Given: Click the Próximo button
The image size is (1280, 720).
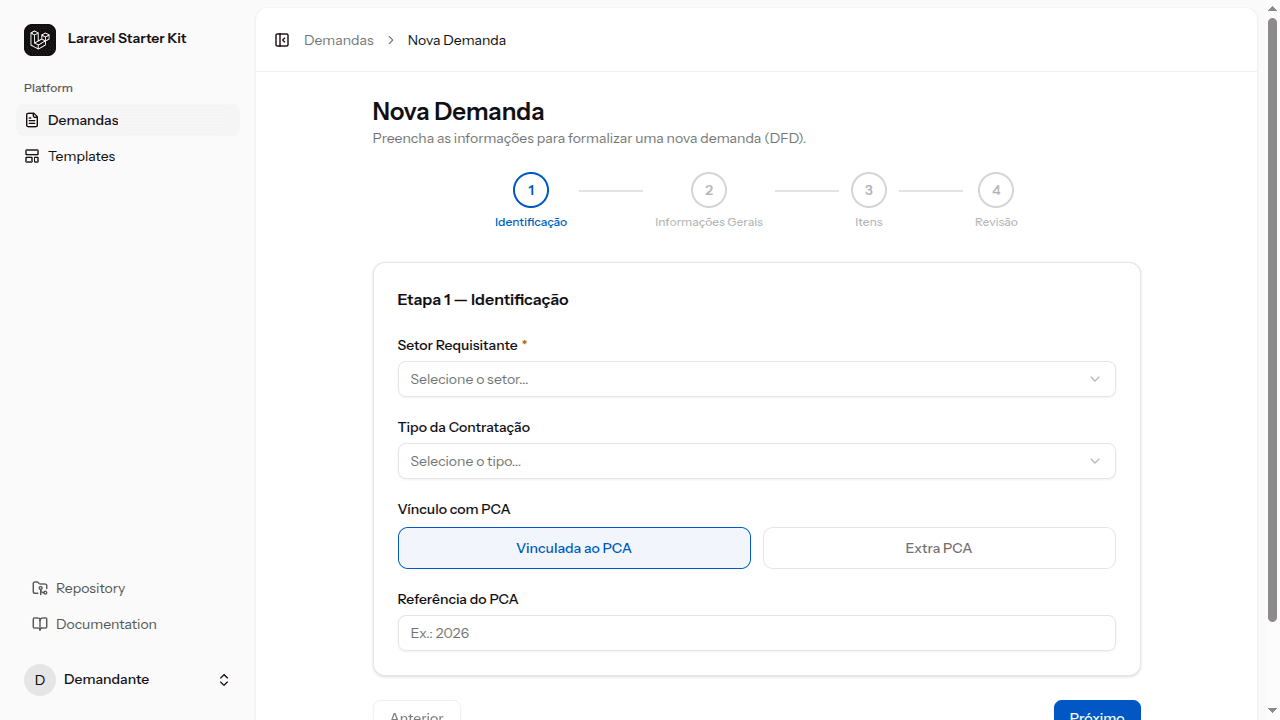Looking at the screenshot, I should tap(1097, 710).
